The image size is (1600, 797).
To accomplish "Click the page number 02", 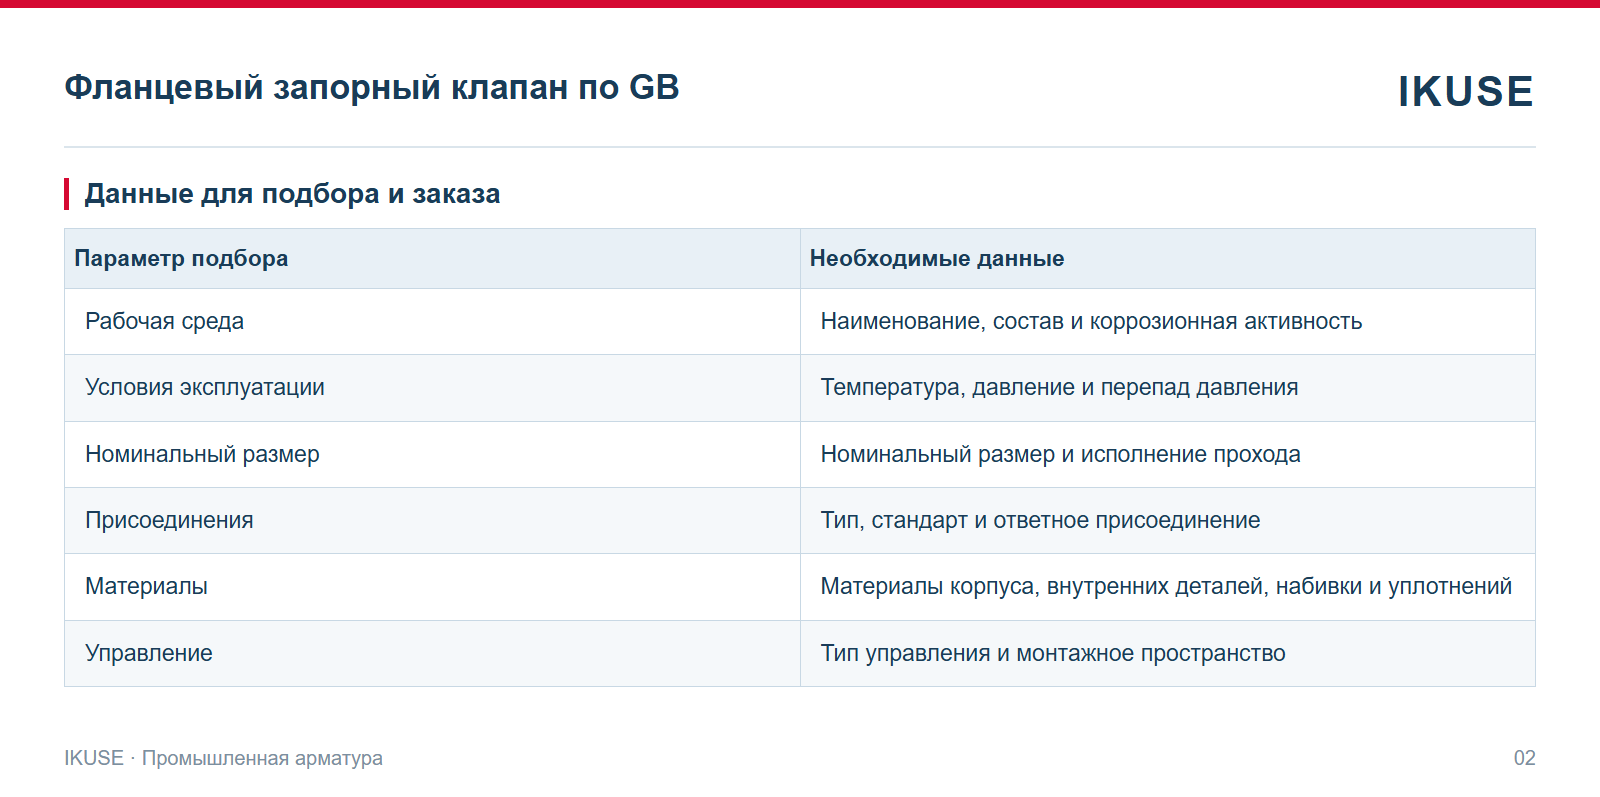I will click(x=1524, y=758).
